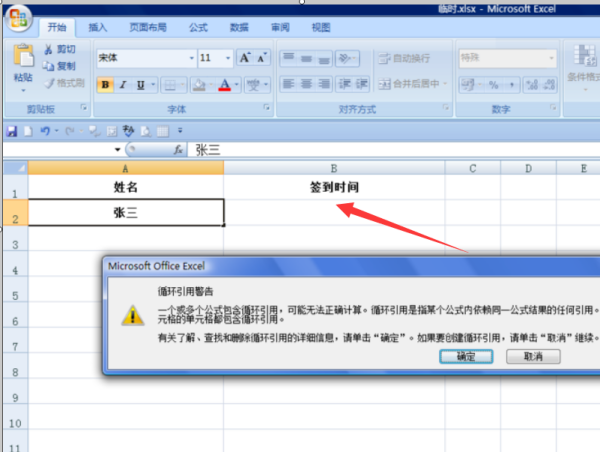
Task: Open merge options dropdown arrow
Action: pyautogui.click(x=445, y=83)
